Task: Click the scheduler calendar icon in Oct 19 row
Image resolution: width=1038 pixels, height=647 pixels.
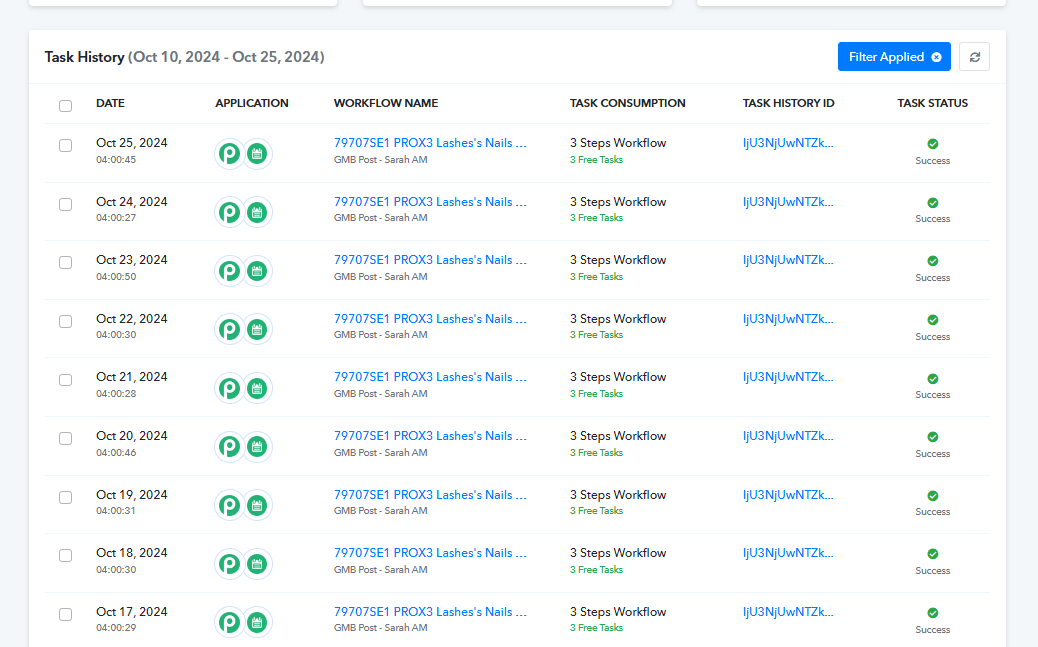Action: tap(257, 505)
